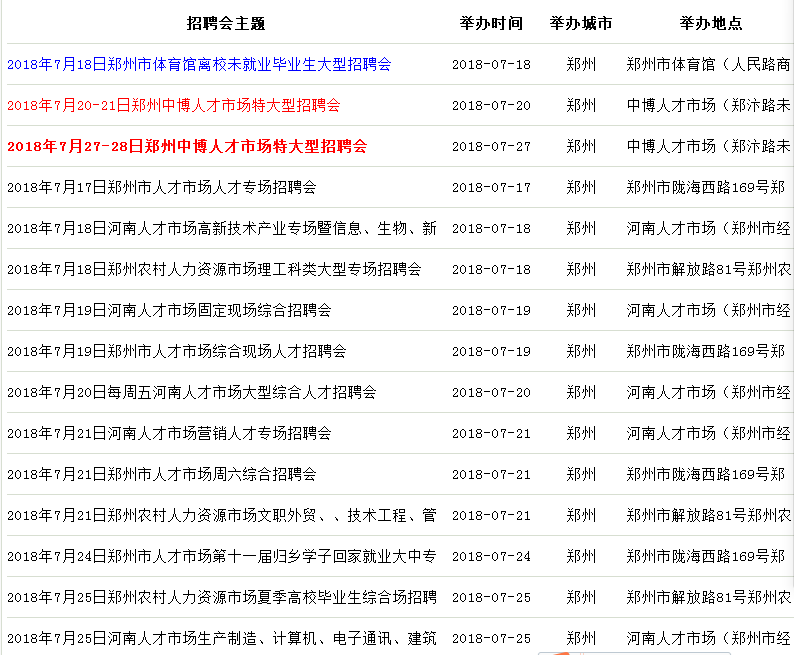Select the date 2018-07-17
The width and height of the screenshot is (794, 655).
[x=491, y=188]
